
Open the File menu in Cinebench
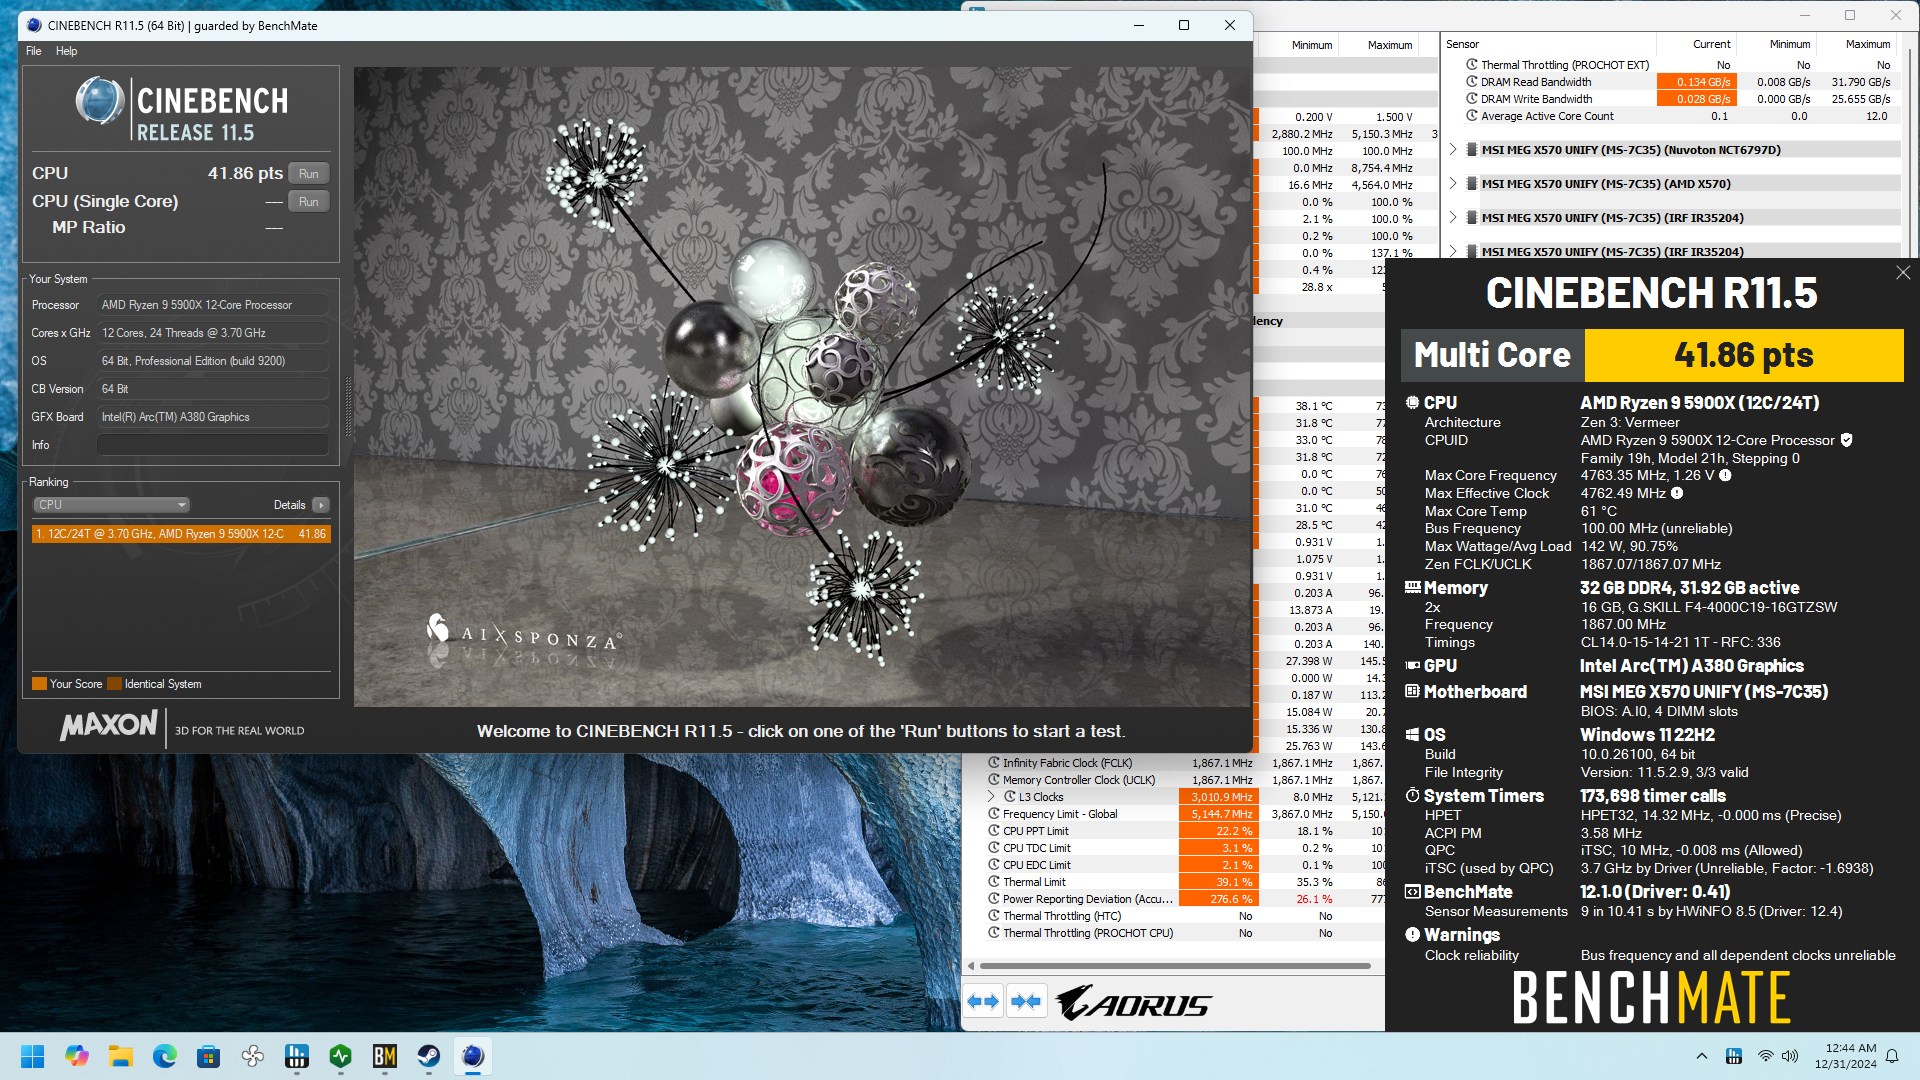click(x=34, y=51)
